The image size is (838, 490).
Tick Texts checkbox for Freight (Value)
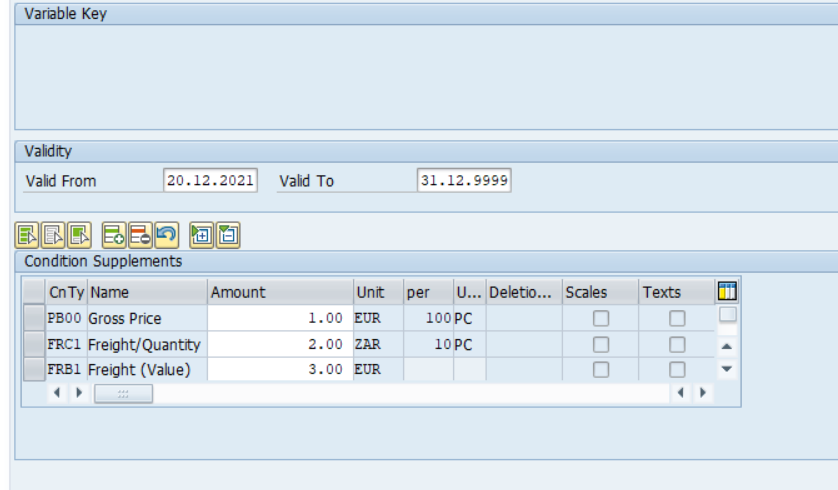click(677, 369)
